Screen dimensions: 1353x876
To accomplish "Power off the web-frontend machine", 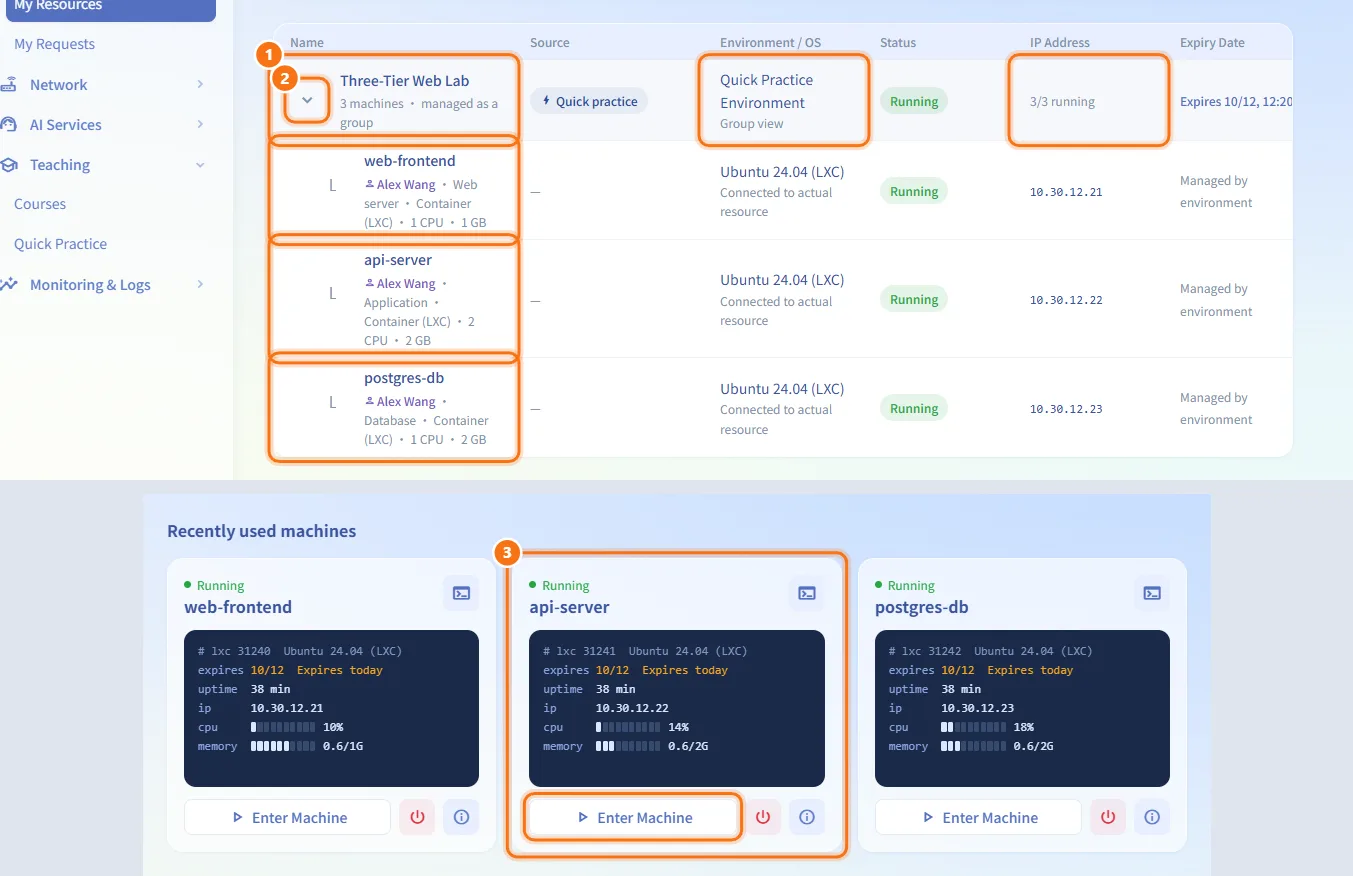I will point(417,817).
